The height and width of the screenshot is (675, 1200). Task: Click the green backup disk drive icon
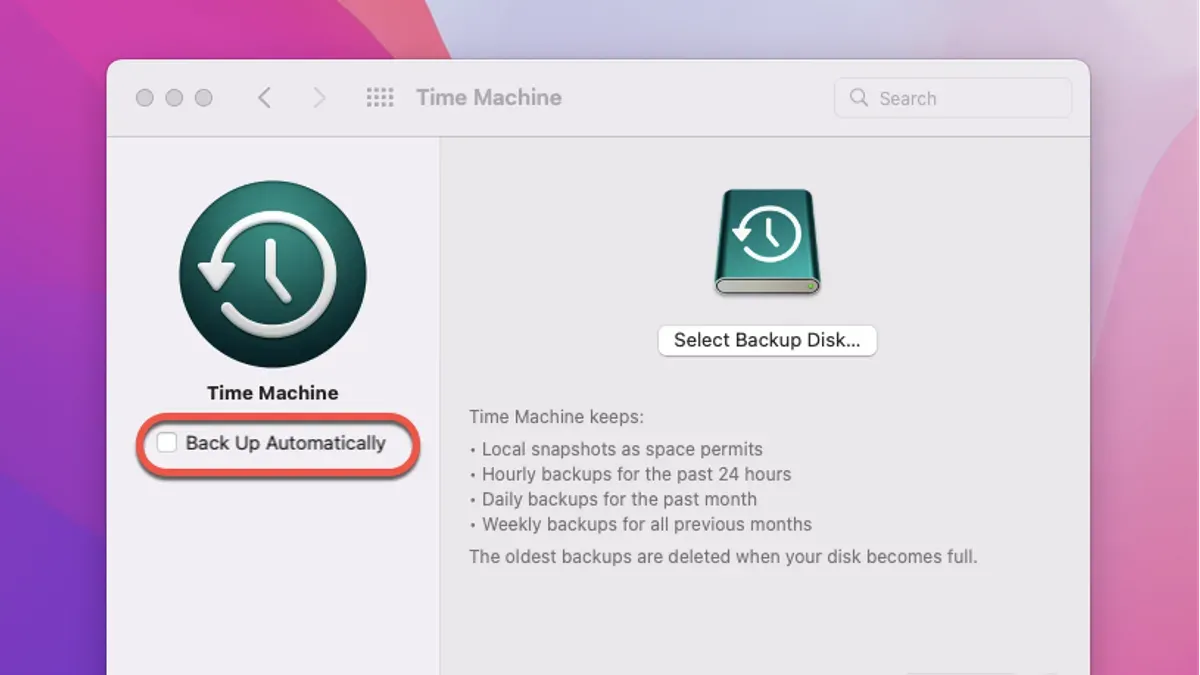pos(767,242)
